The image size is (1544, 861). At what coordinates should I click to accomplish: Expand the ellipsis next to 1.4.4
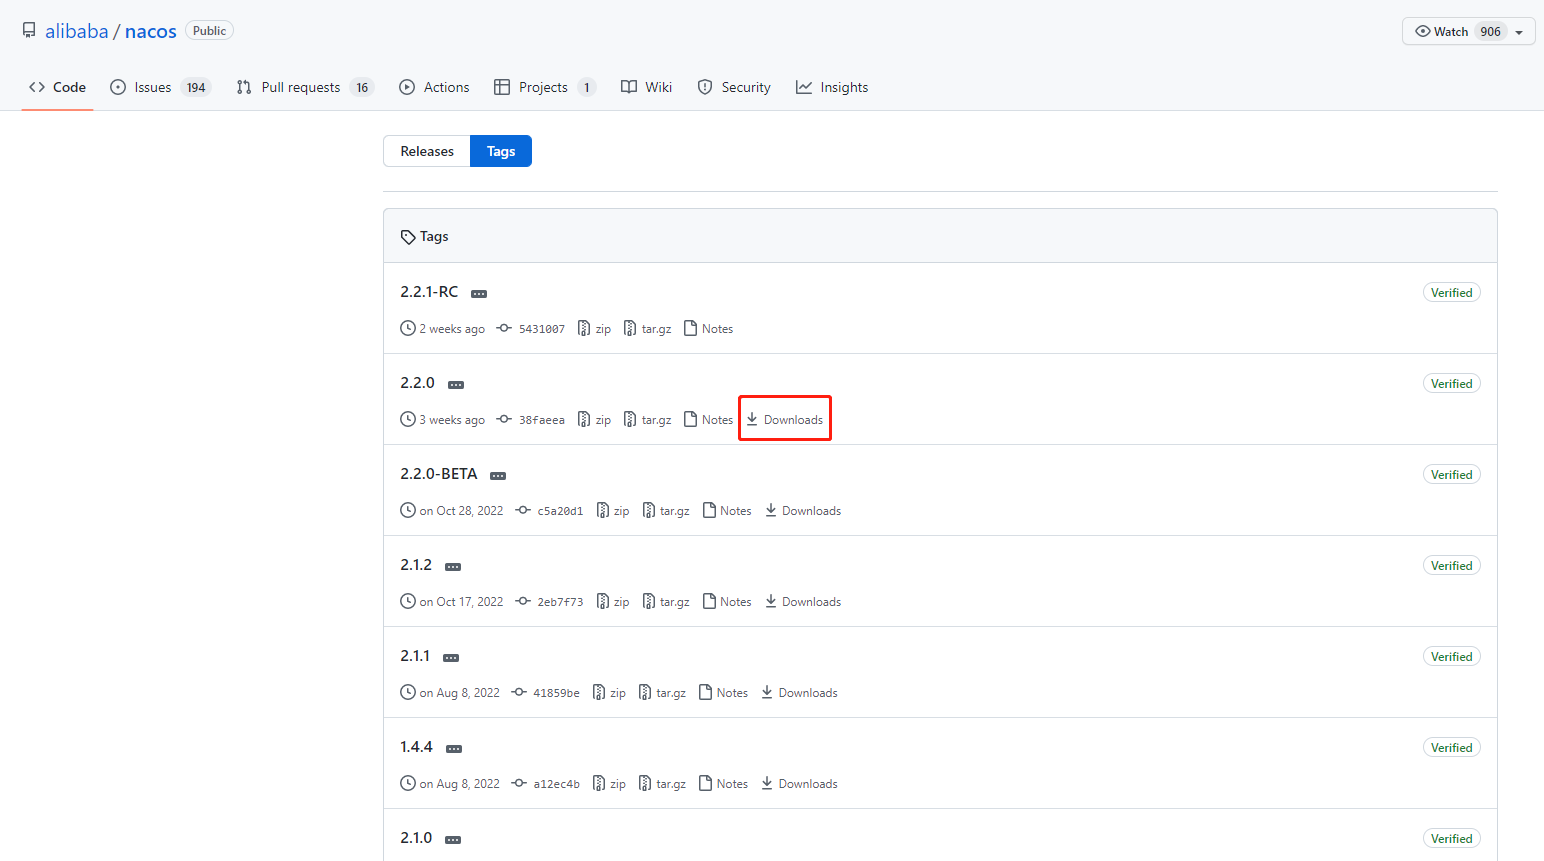coord(454,749)
